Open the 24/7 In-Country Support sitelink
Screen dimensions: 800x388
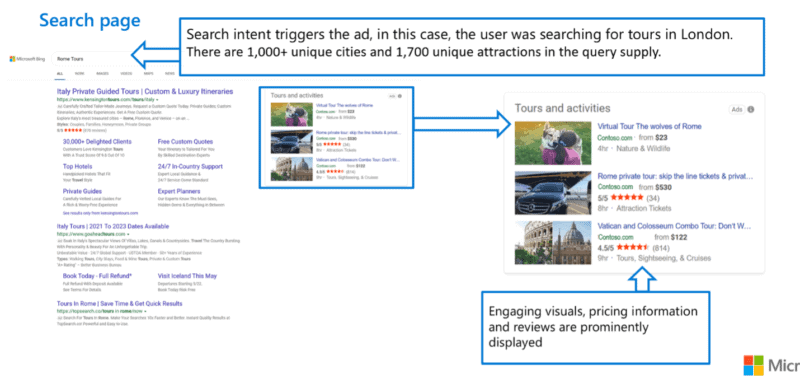tap(190, 166)
